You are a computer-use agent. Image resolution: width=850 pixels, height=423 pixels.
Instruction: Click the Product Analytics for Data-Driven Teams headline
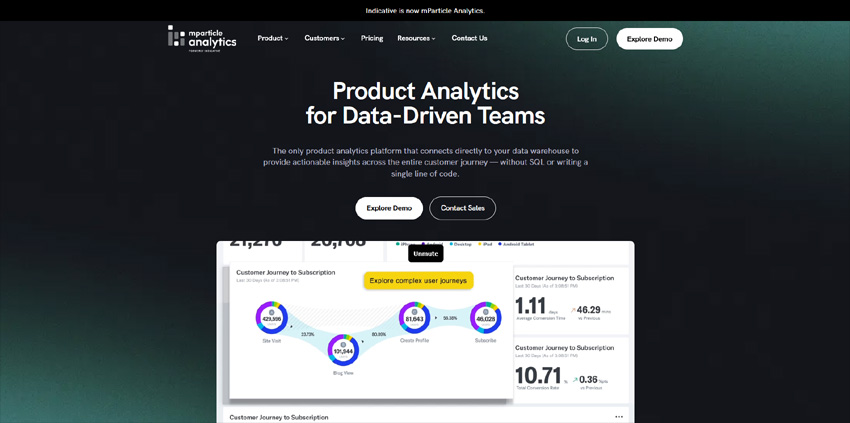pyautogui.click(x=426, y=103)
